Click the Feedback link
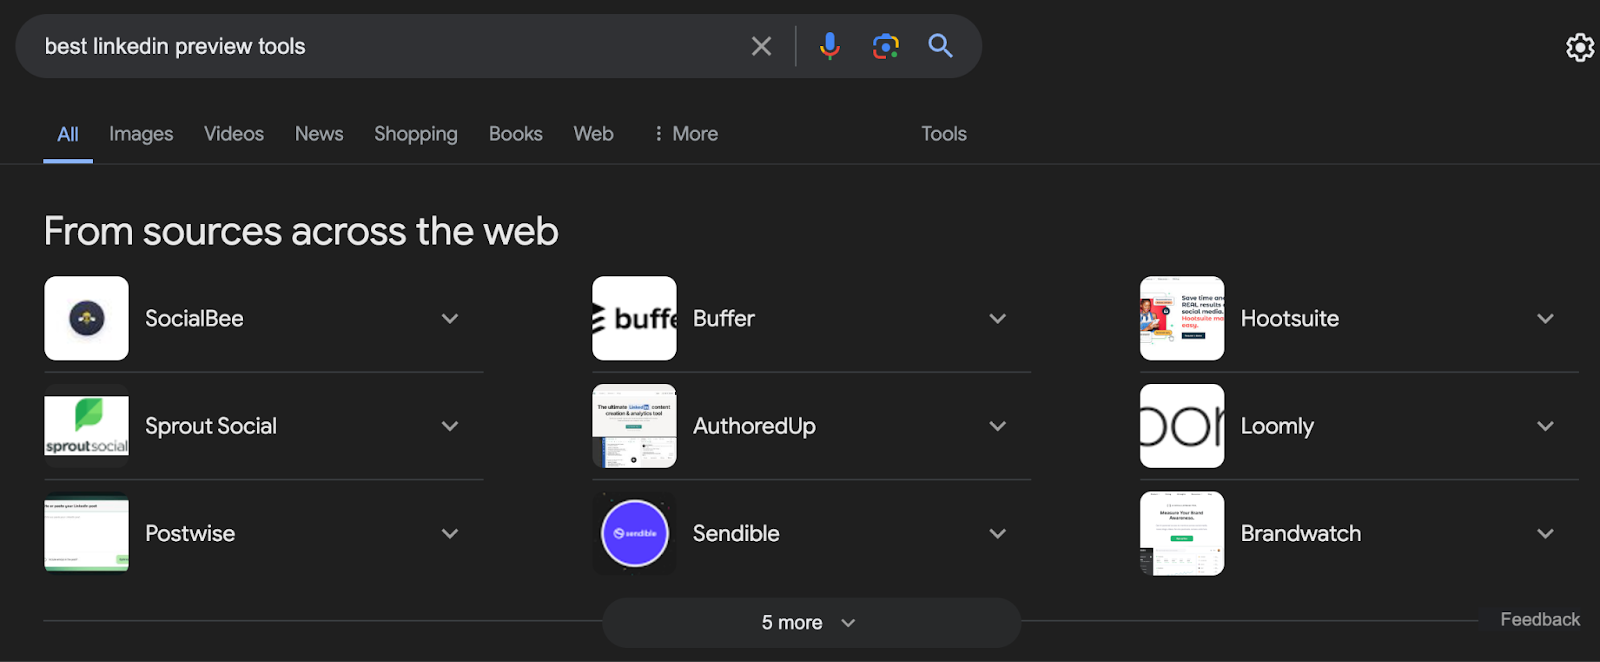Screen dimensions: 1600x662 (x=1540, y=619)
